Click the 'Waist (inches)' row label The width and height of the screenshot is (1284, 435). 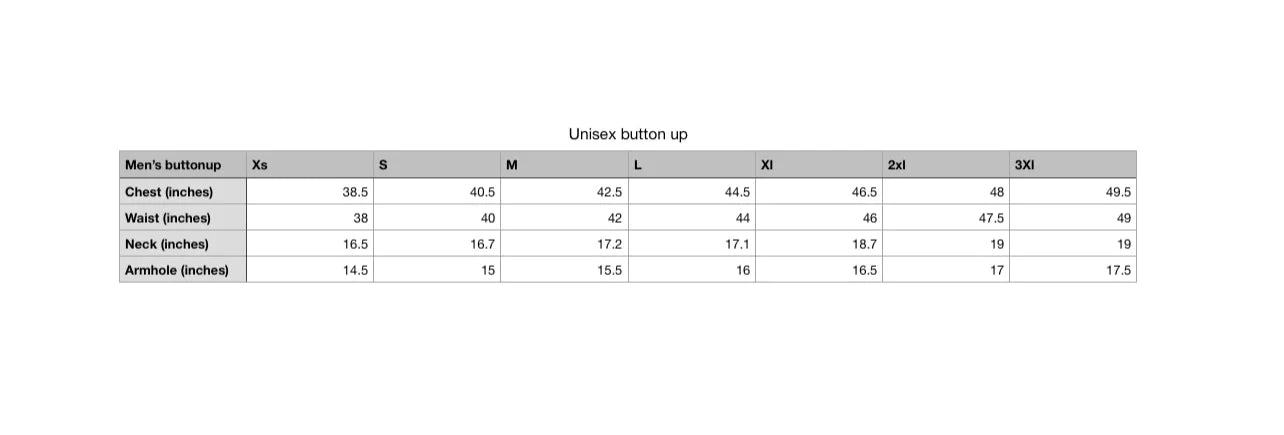coord(183,218)
